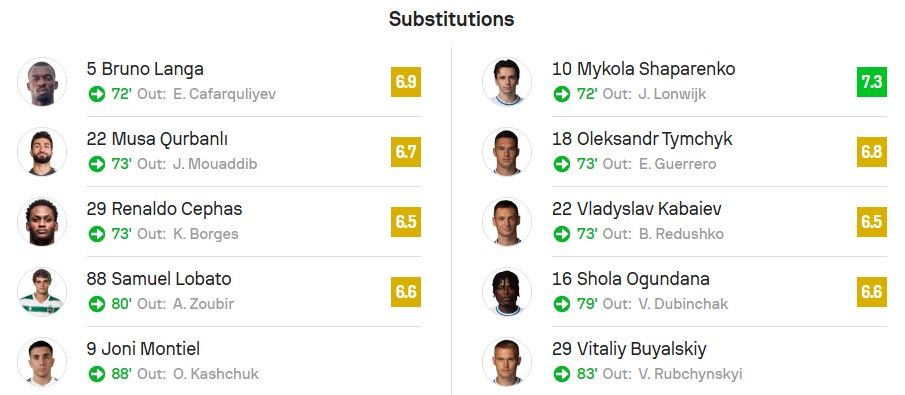
Task: Open the 10 Mykola Shaparenko player link
Action: pos(644,69)
